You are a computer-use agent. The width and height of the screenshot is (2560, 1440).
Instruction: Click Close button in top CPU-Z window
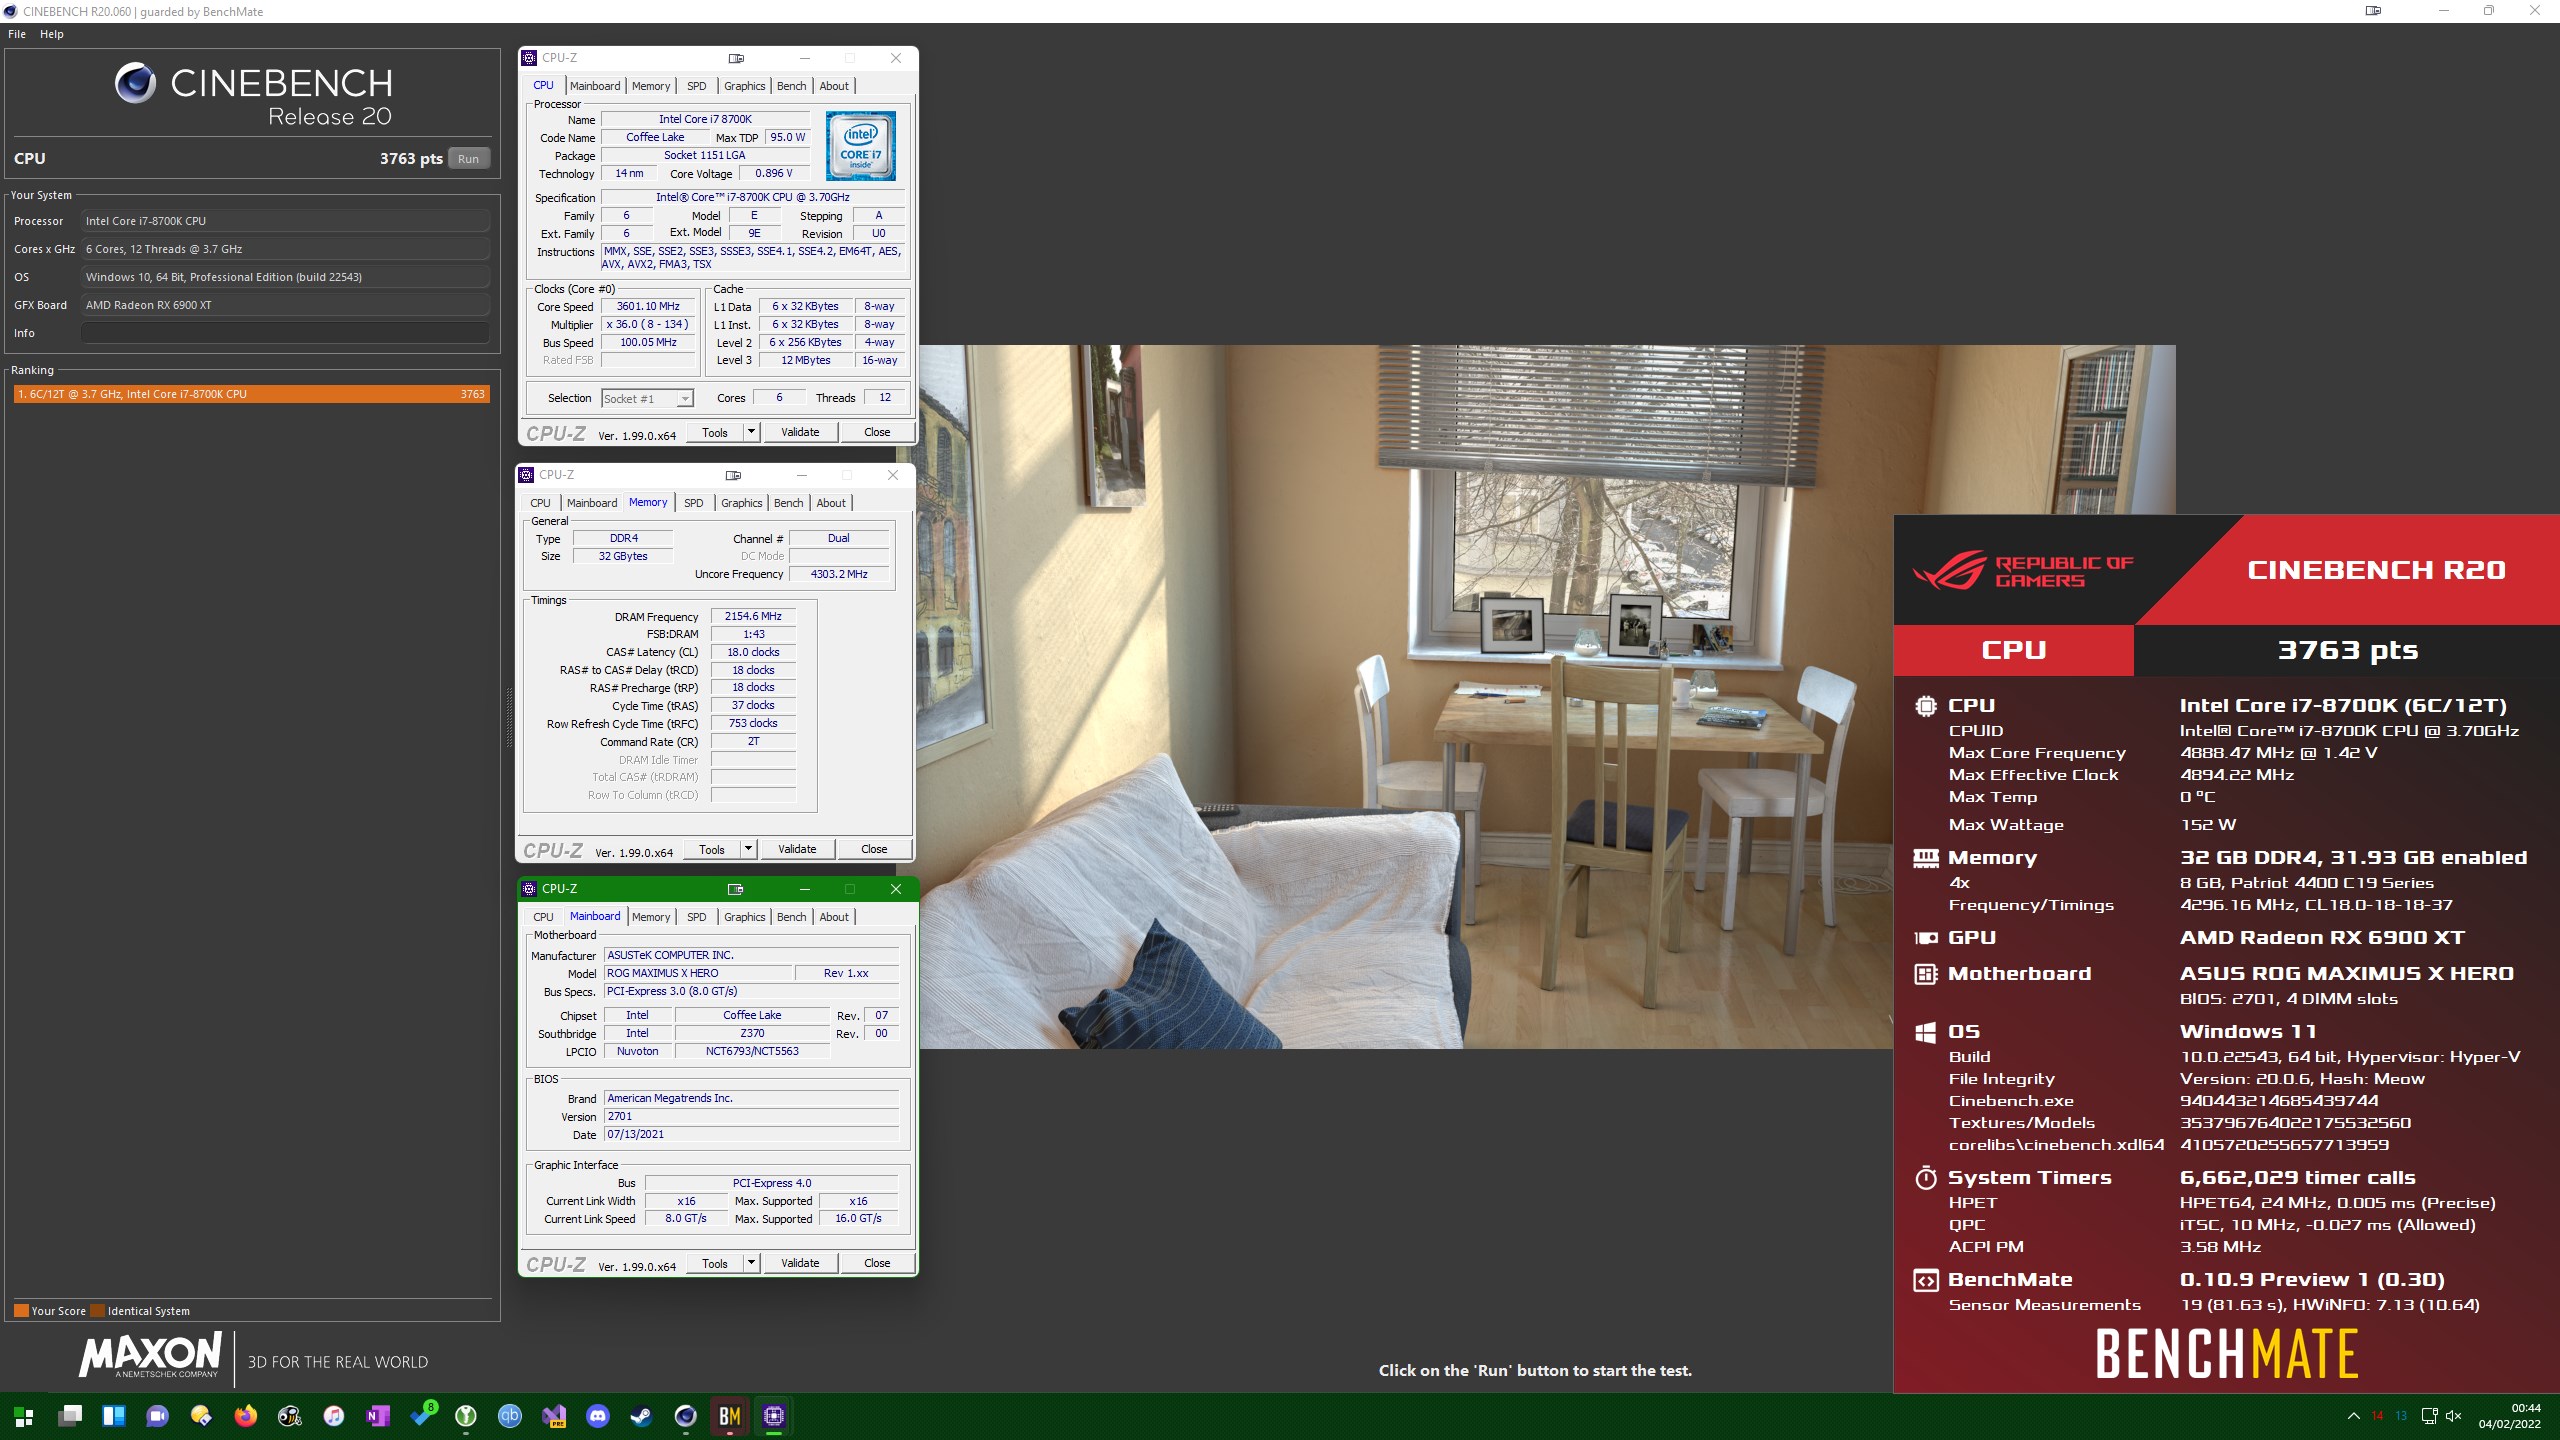pyautogui.click(x=877, y=432)
